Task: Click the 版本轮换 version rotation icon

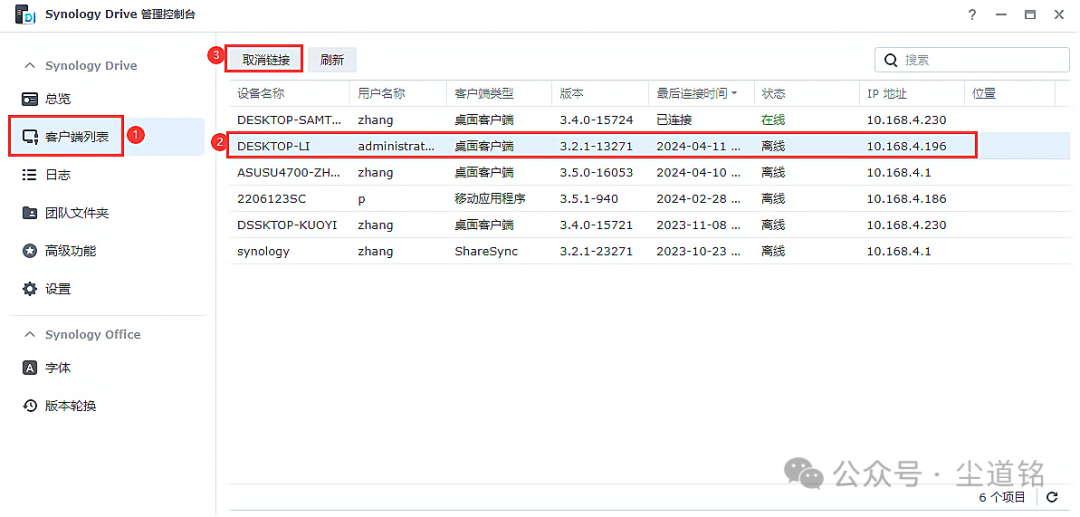Action: pos(30,406)
